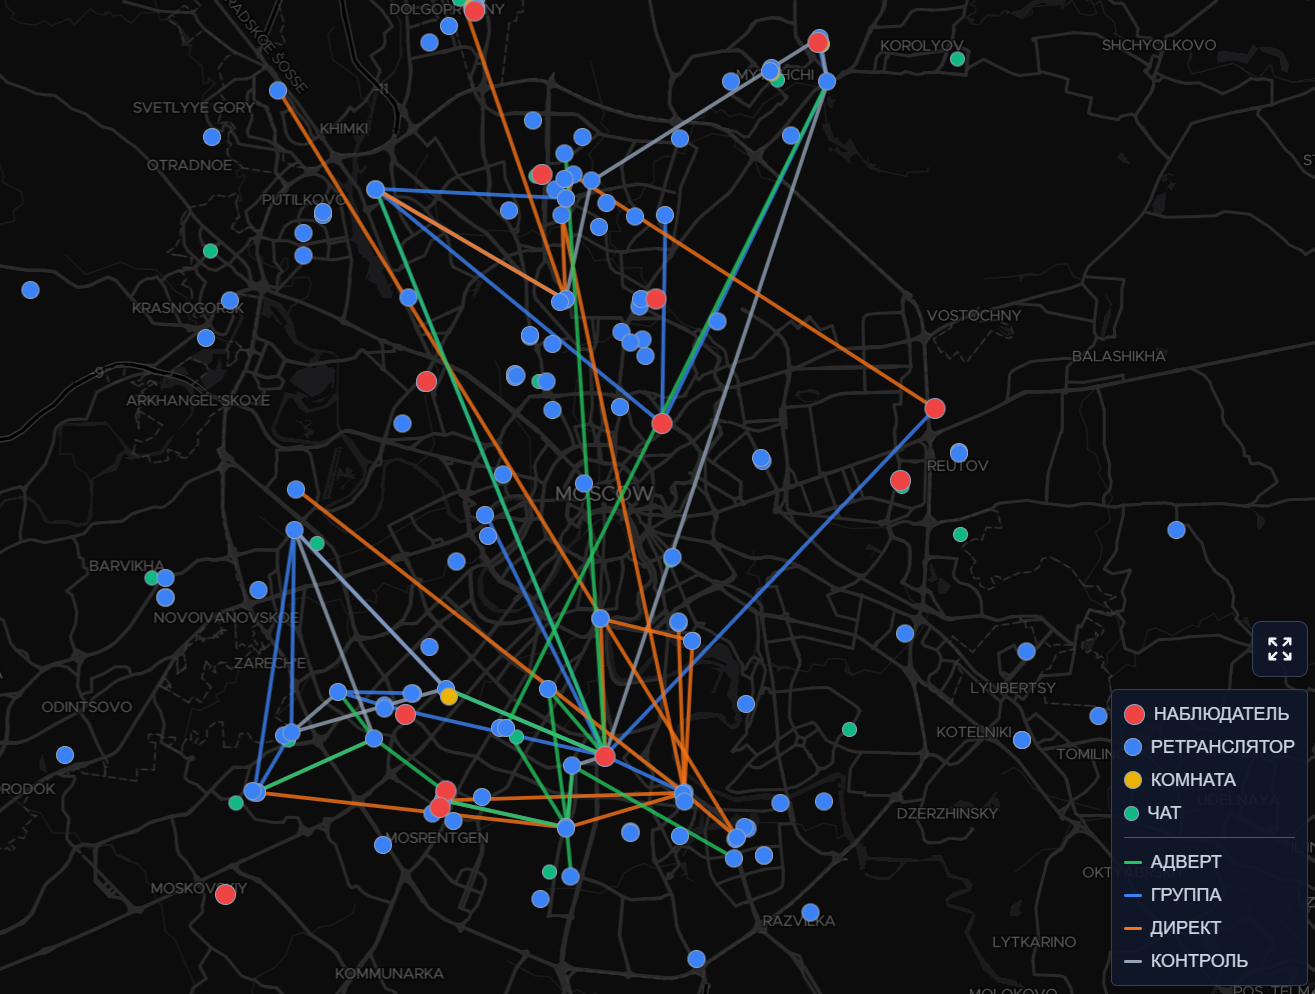The image size is (1315, 994).
Task: Click the MOSCOW city label on map
Action: pyautogui.click(x=604, y=494)
